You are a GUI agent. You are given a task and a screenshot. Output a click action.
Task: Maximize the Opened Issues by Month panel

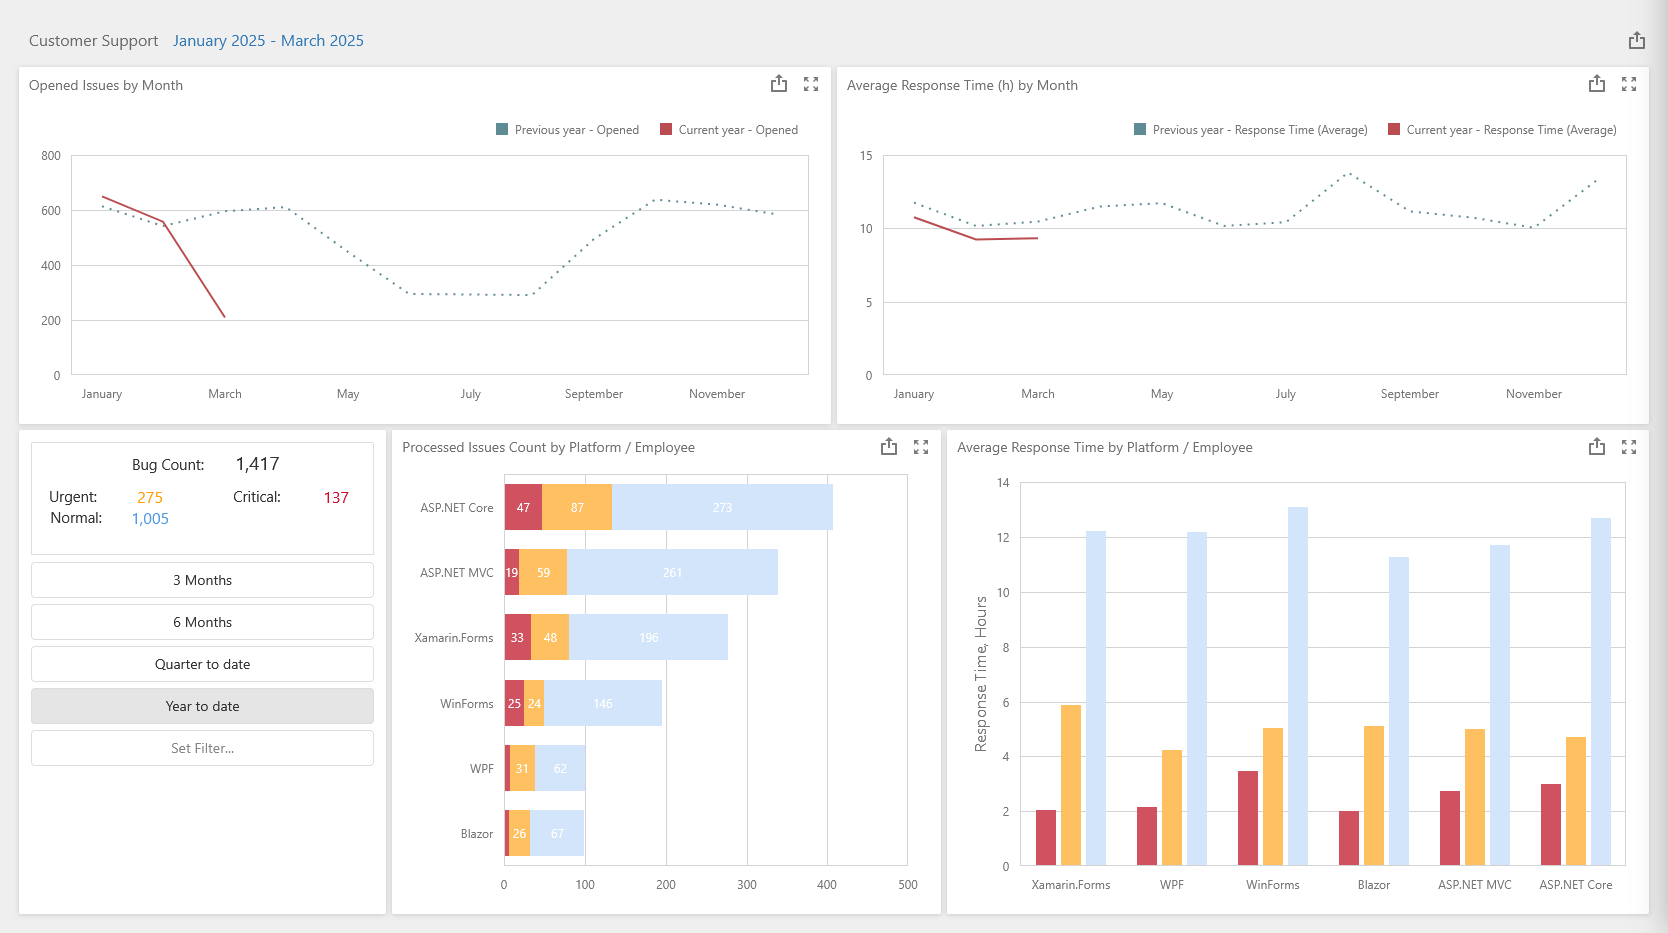pos(811,85)
